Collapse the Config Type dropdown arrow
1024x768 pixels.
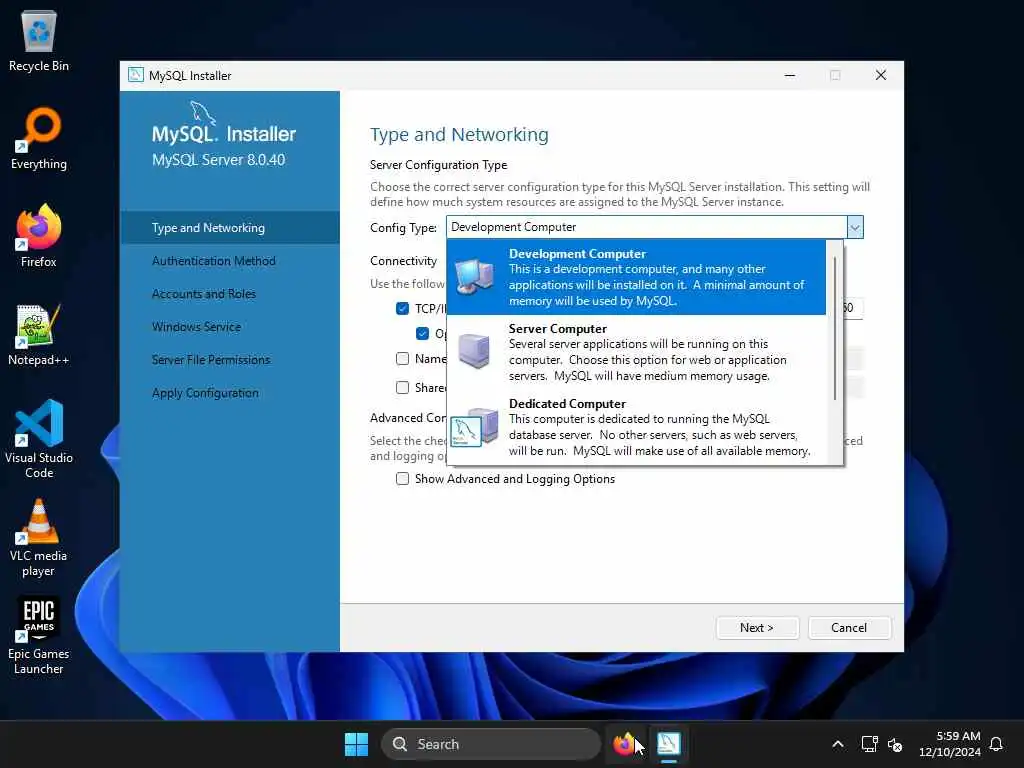coord(855,227)
